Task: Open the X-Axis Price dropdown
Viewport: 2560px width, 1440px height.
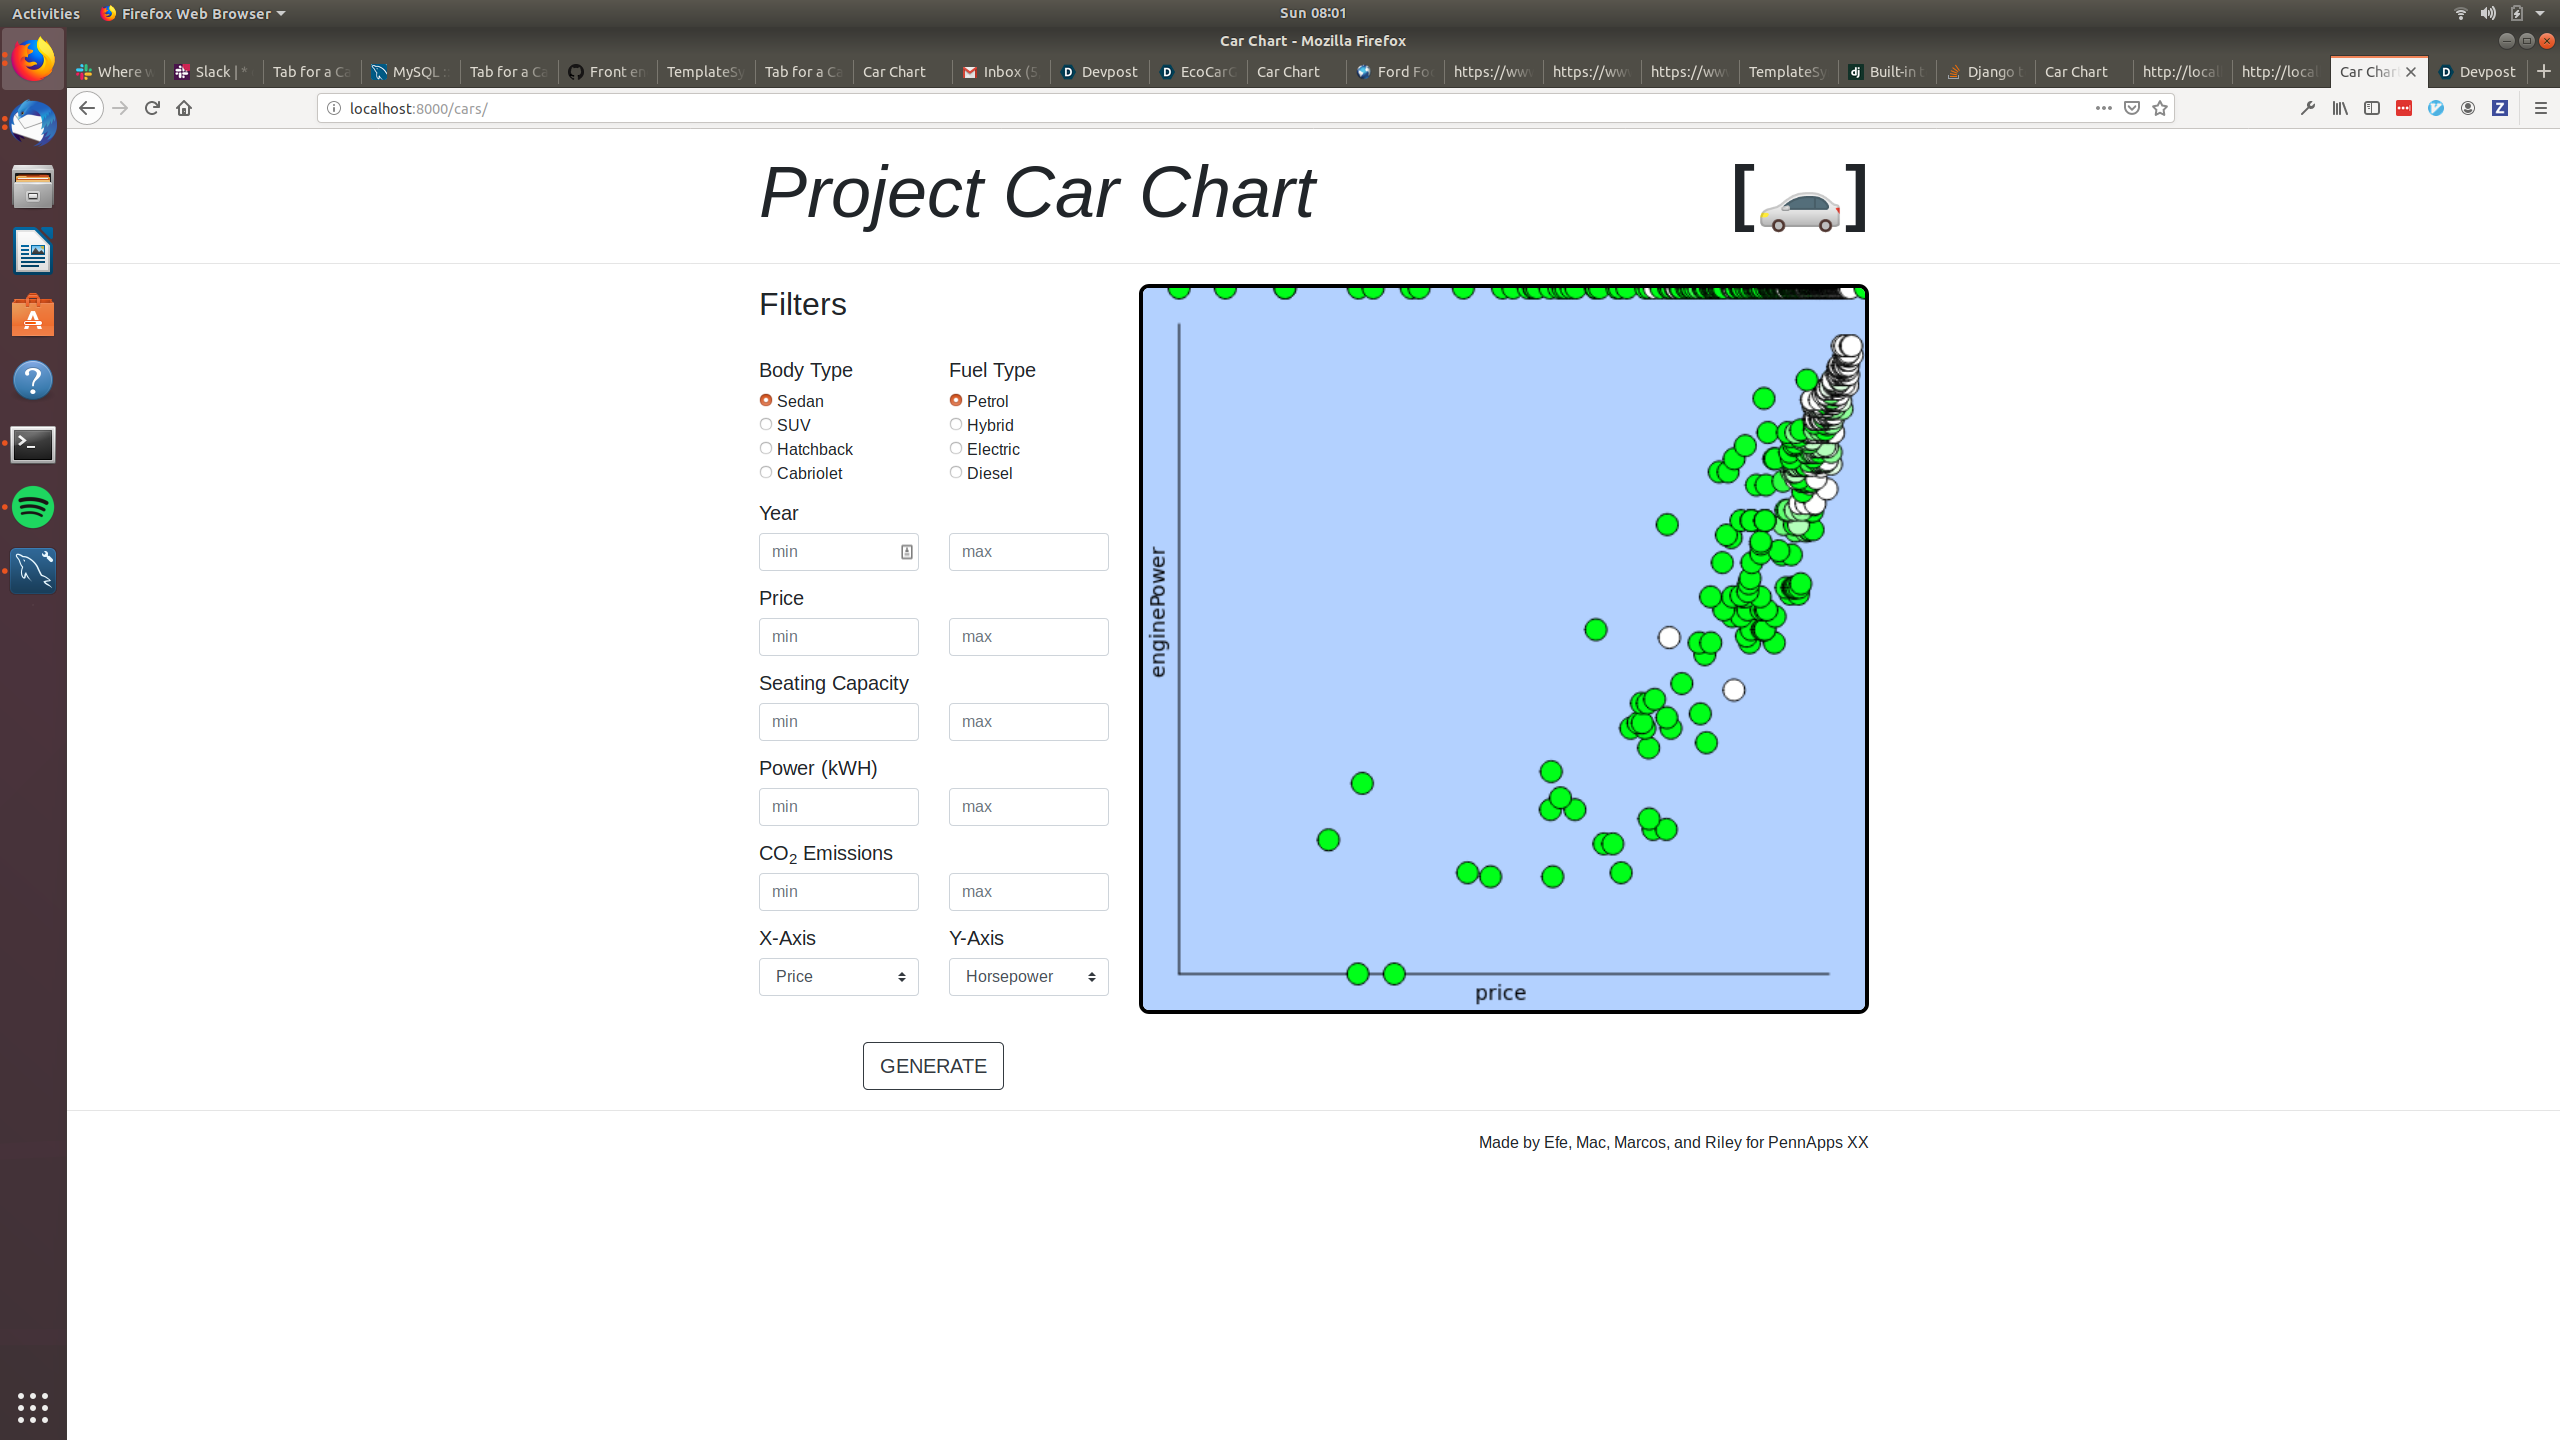Action: point(838,976)
